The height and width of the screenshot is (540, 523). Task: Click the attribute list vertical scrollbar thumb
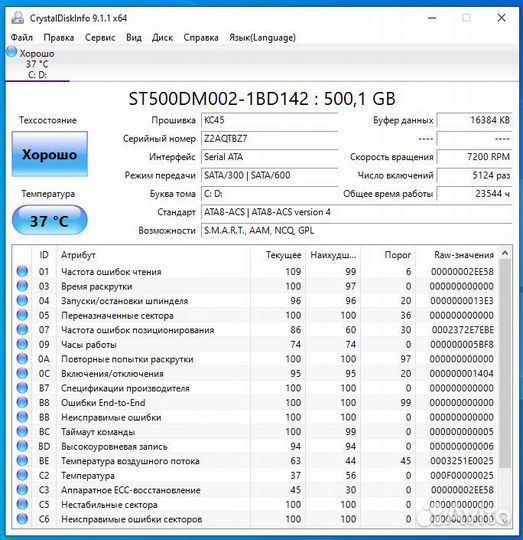coord(505,363)
